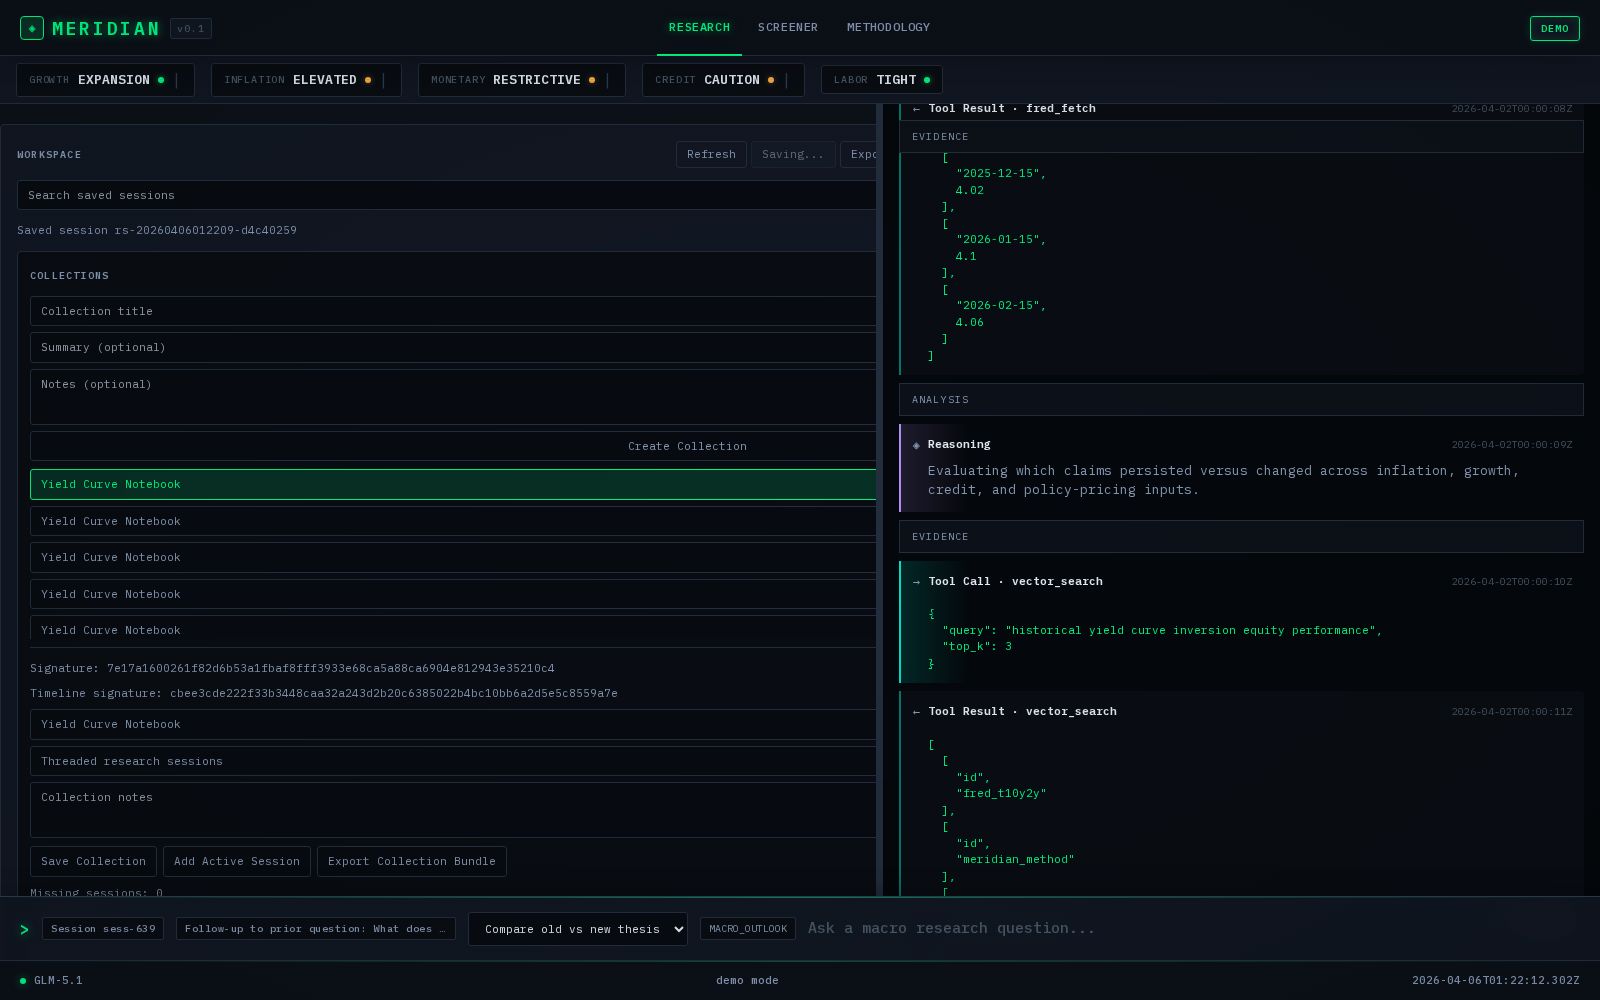Click the Timeline signature hash line

point(324,693)
